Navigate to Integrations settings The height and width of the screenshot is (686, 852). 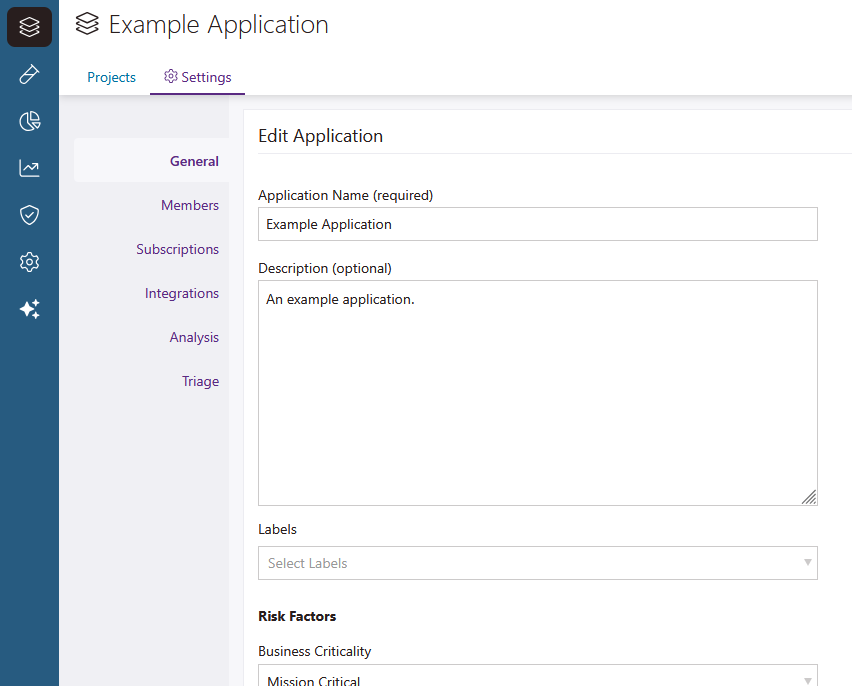[182, 293]
